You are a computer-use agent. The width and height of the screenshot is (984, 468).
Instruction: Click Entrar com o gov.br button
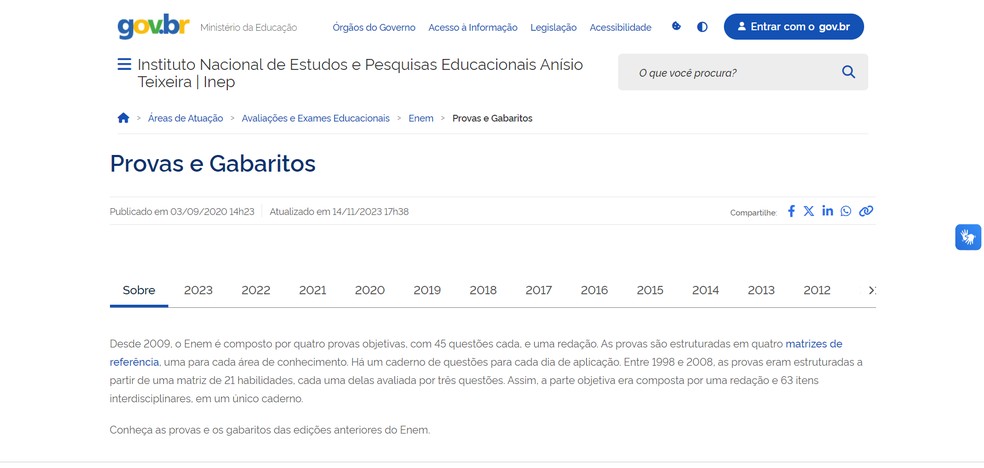[794, 27]
